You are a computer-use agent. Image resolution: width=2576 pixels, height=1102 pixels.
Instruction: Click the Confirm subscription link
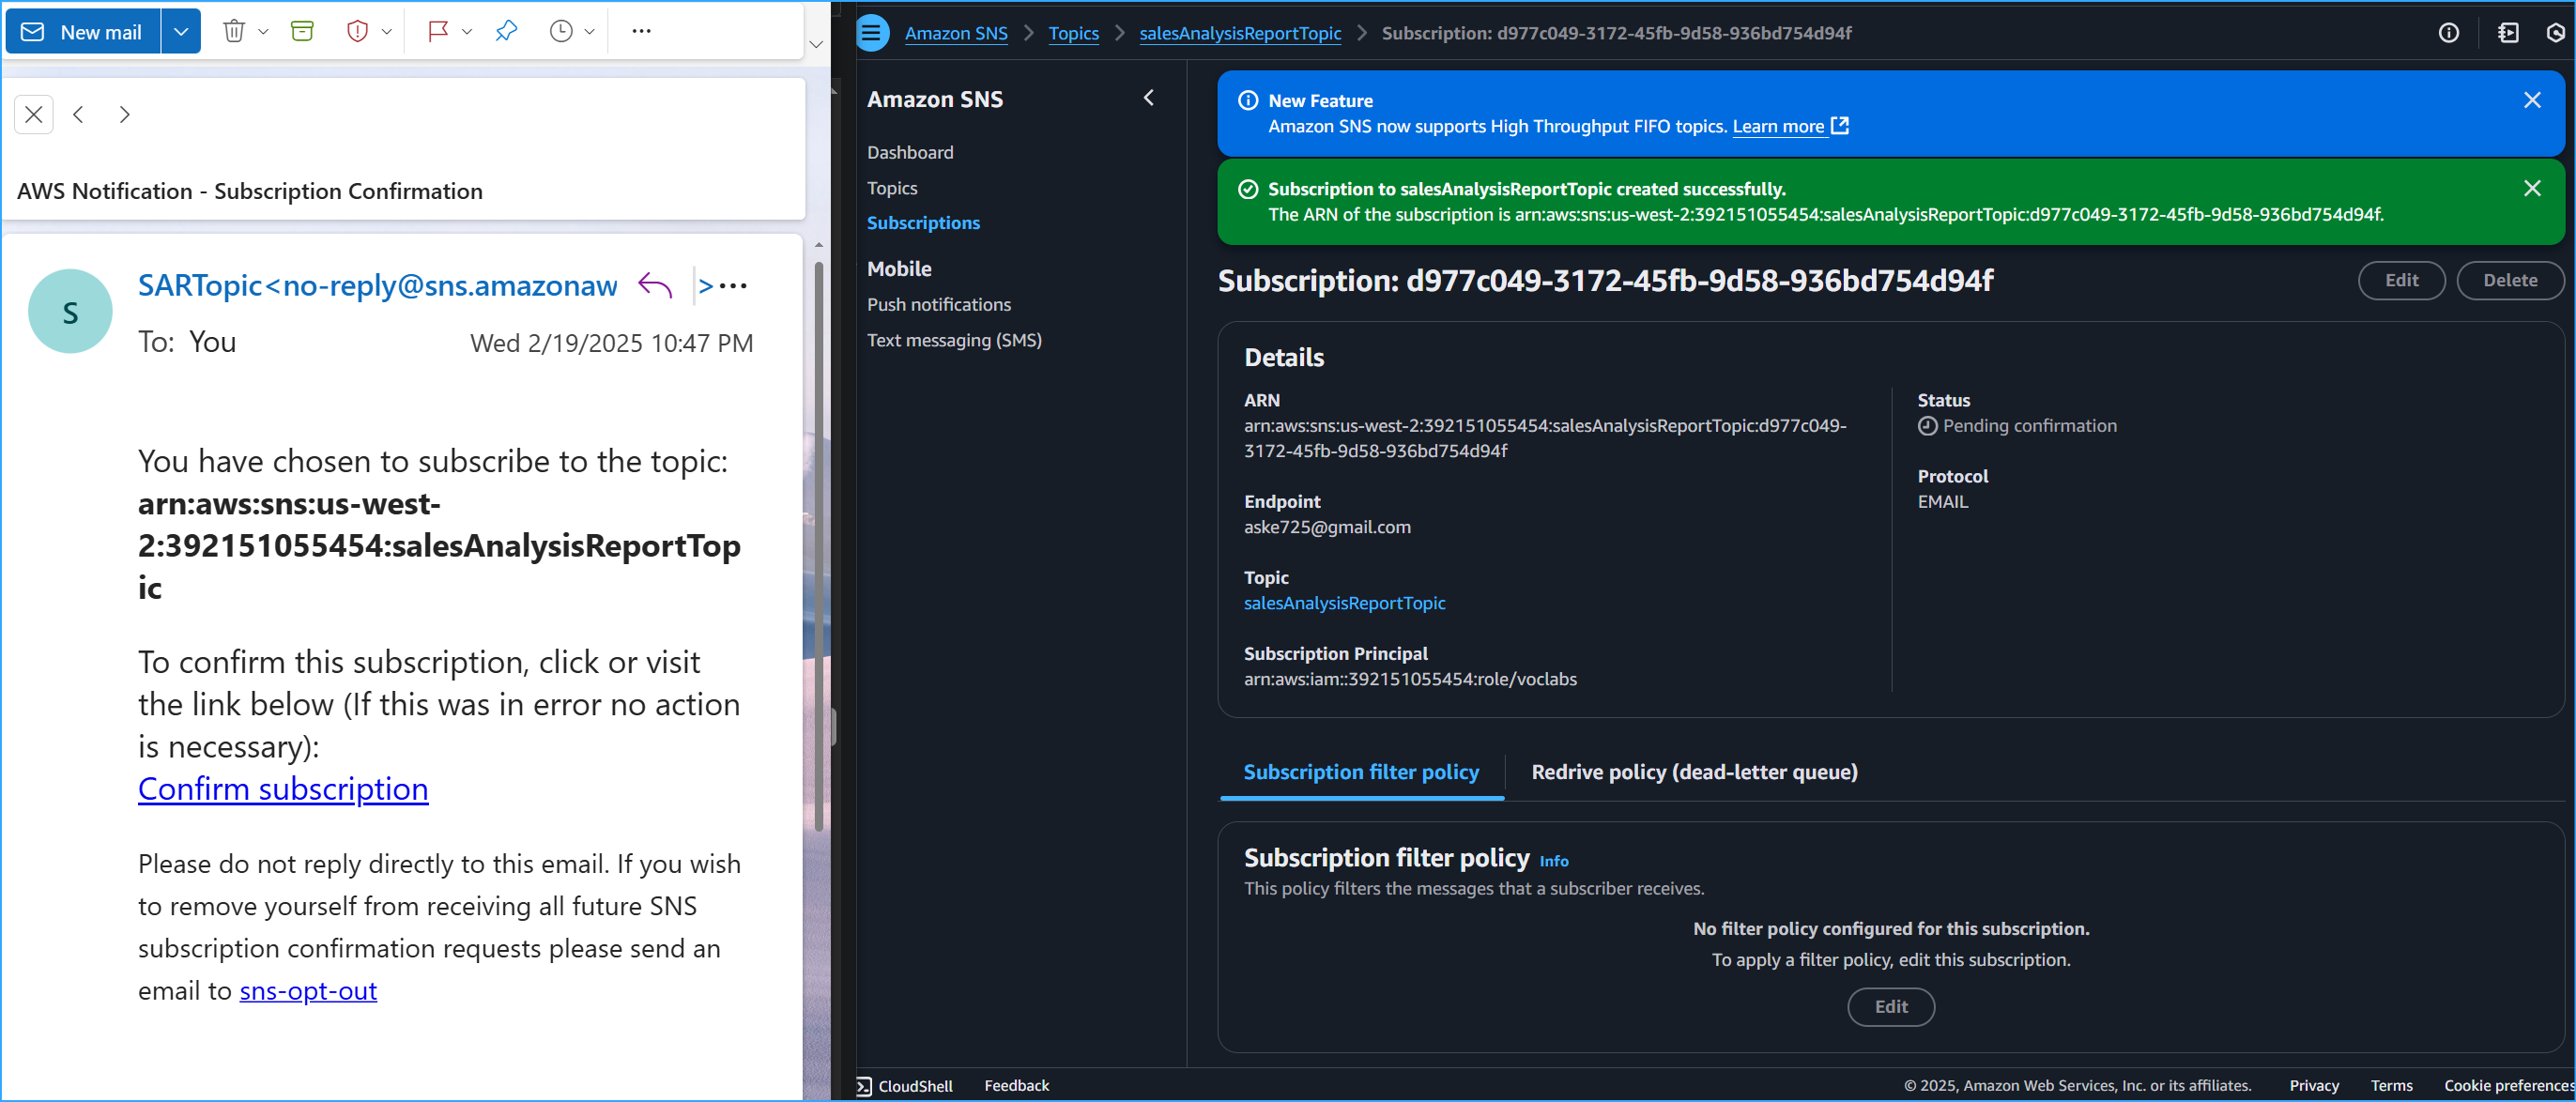283,789
